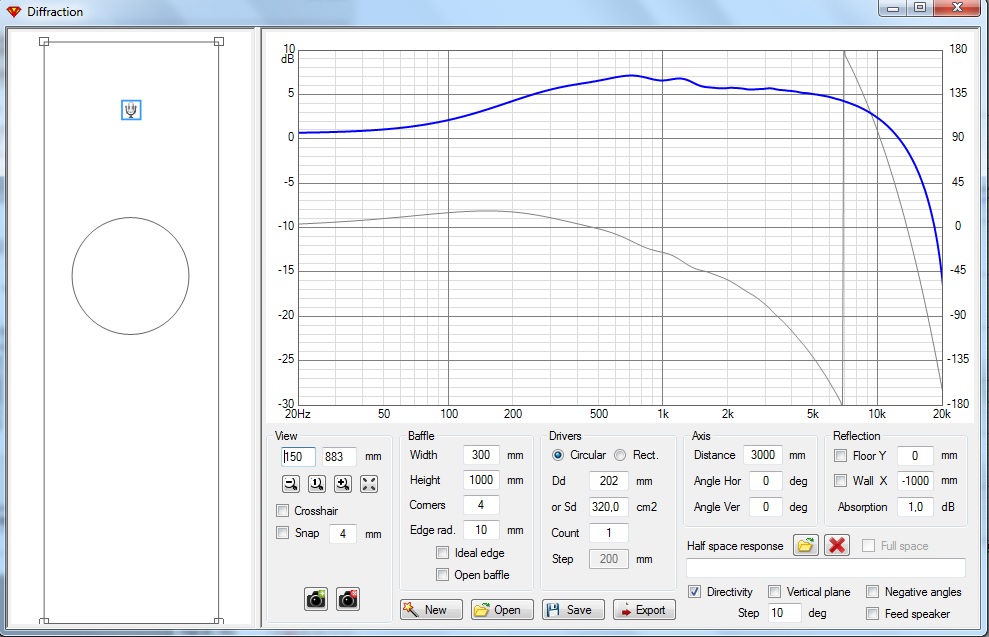This screenshot has width=989, height=637.
Task: Fit baffle drawing to view
Action: click(369, 484)
